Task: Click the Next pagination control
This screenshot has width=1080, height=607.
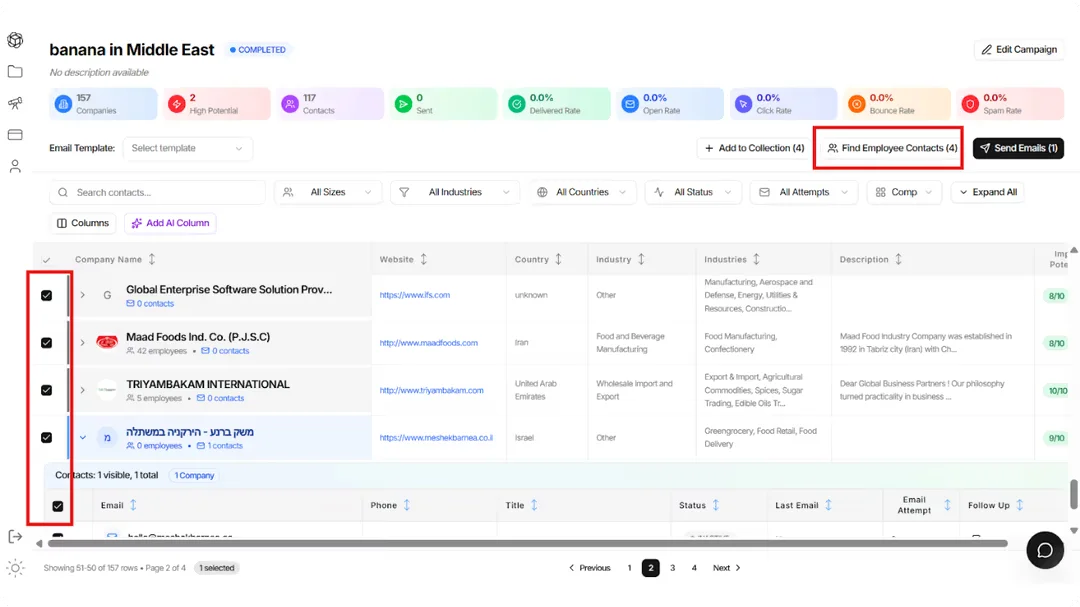Action: click(723, 567)
